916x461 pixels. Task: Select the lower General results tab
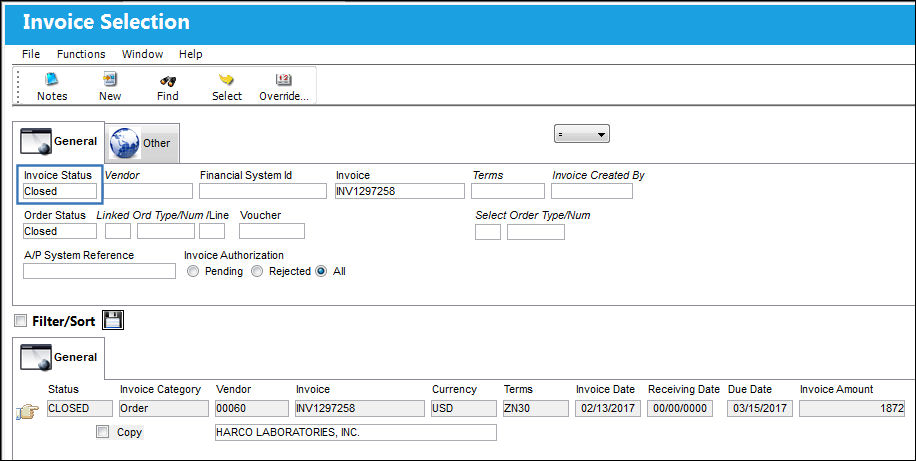pyautogui.click(x=58, y=358)
